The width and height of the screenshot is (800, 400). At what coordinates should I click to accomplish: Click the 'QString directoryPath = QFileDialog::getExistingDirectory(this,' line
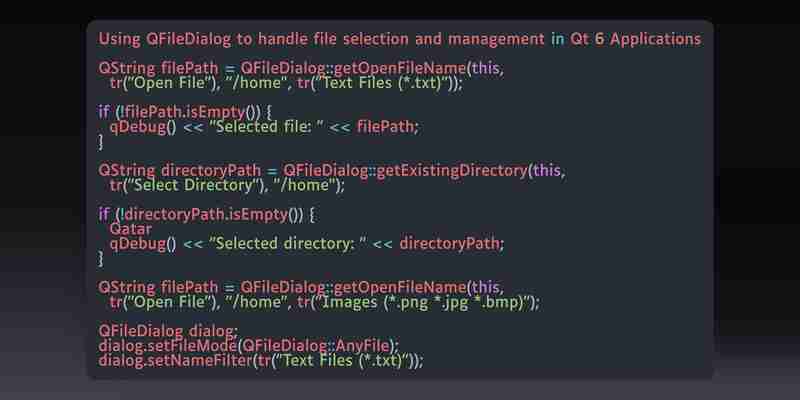point(332,171)
